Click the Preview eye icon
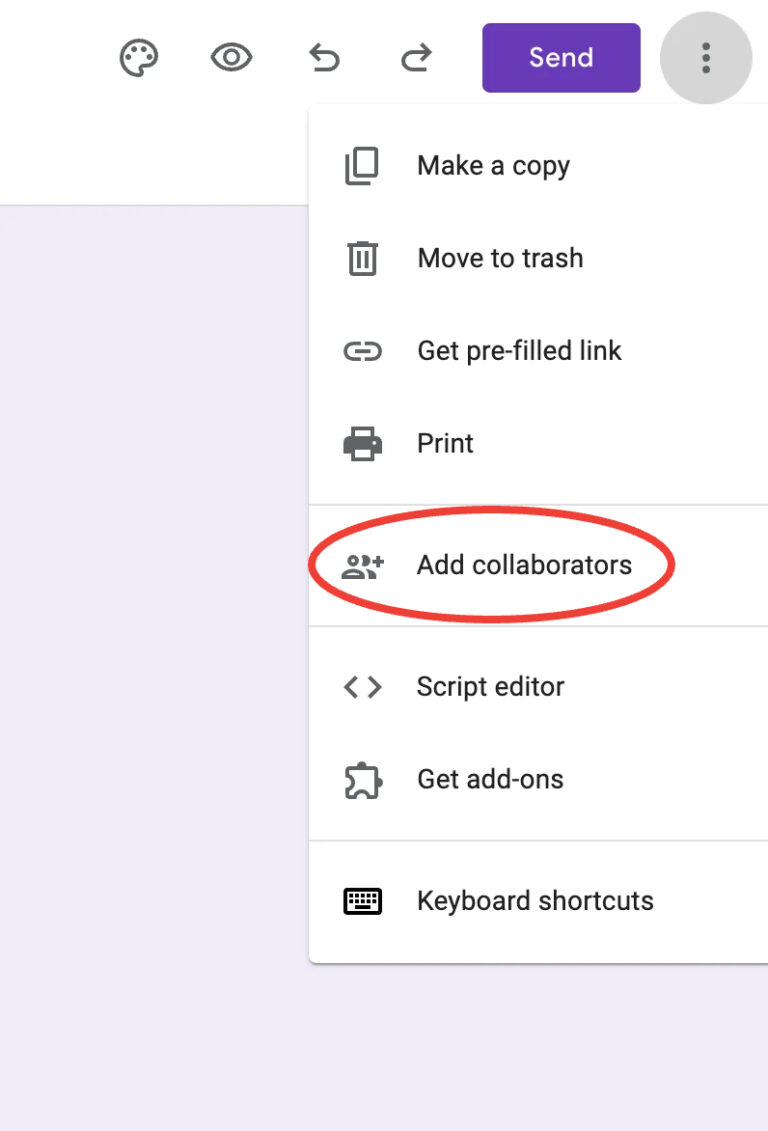This screenshot has height=1131, width=768. pos(231,58)
